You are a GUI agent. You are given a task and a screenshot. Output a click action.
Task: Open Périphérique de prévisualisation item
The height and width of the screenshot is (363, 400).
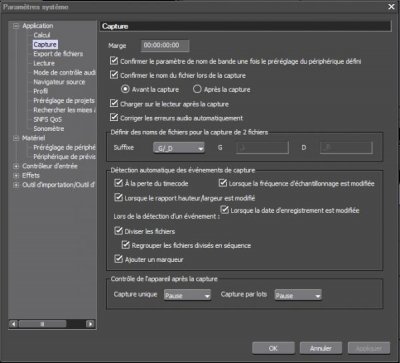click(64, 157)
